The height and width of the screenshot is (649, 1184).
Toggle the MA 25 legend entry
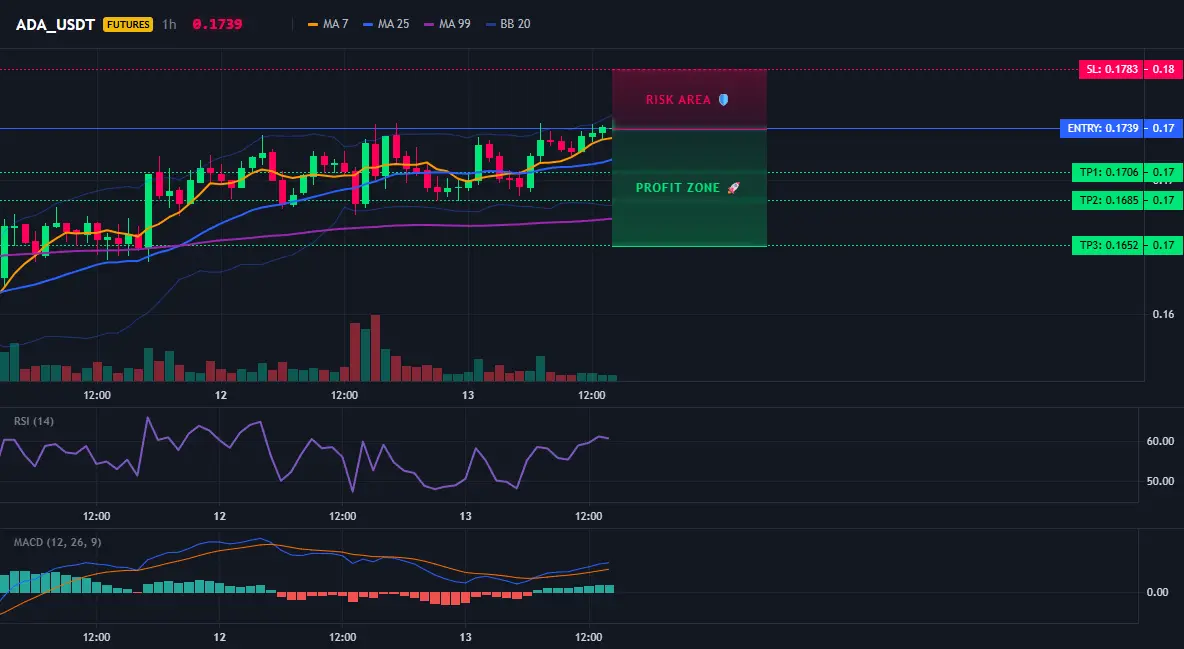click(x=387, y=24)
